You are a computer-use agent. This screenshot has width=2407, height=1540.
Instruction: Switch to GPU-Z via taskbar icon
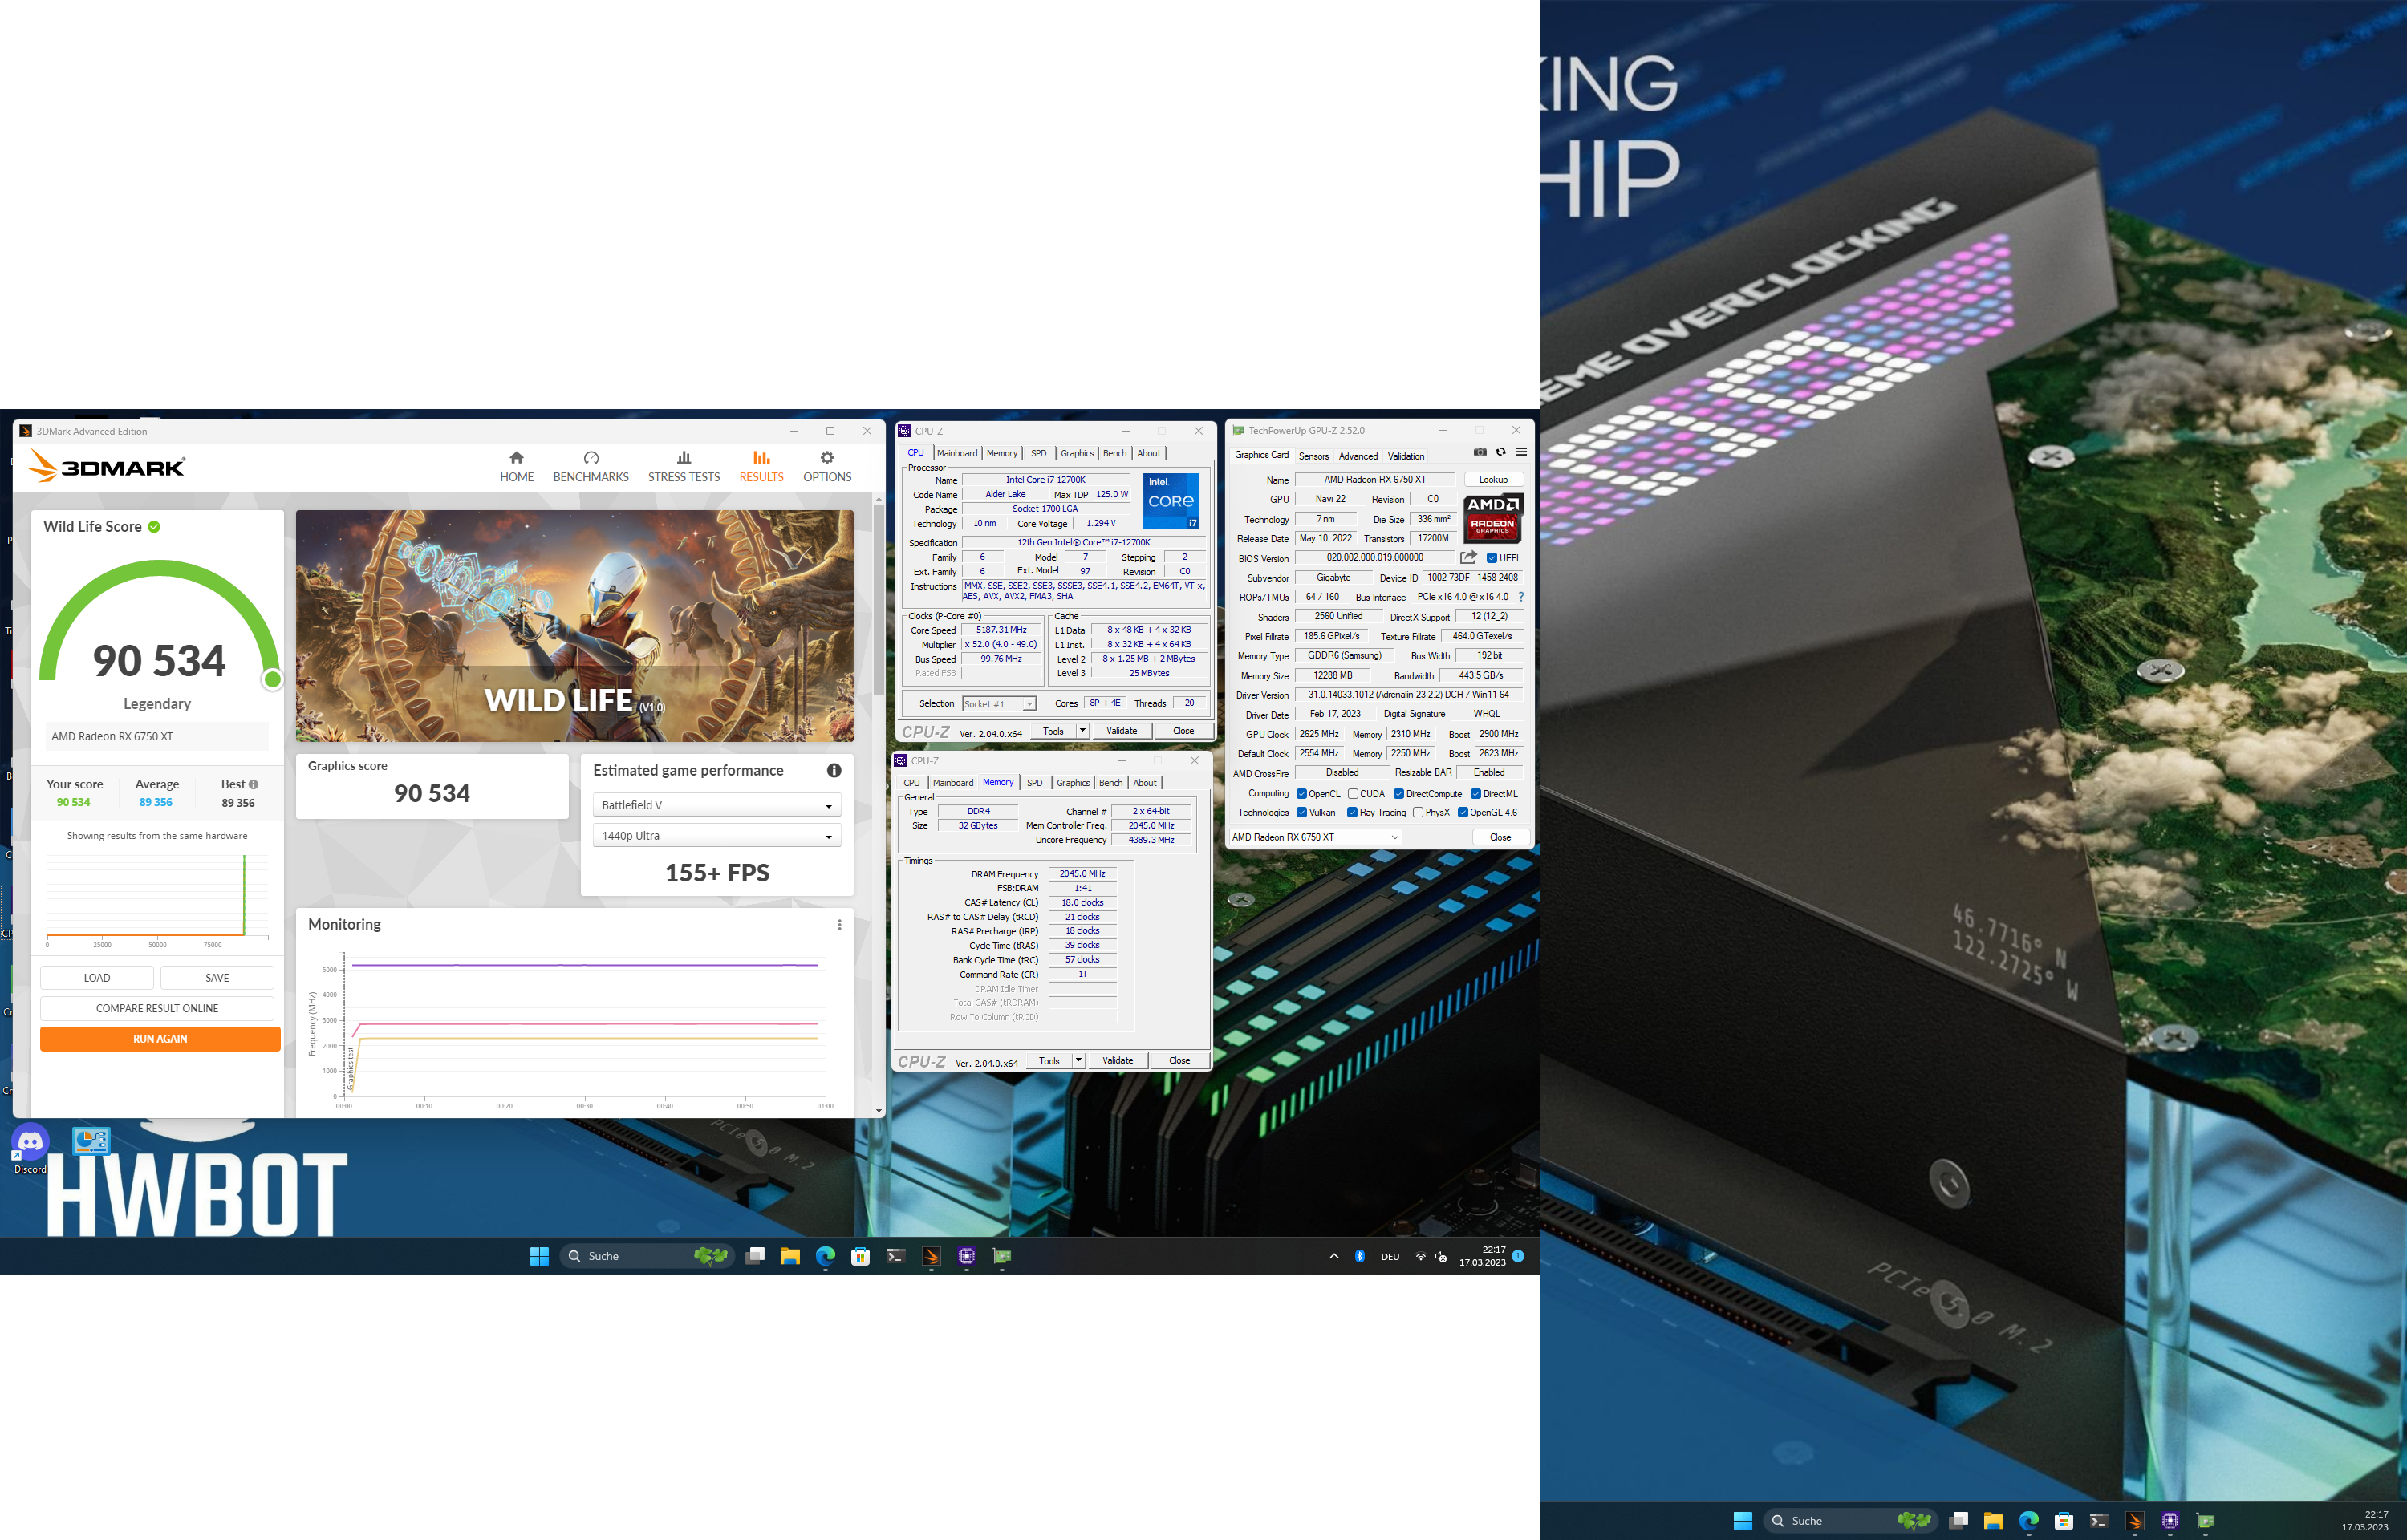click(1002, 1256)
